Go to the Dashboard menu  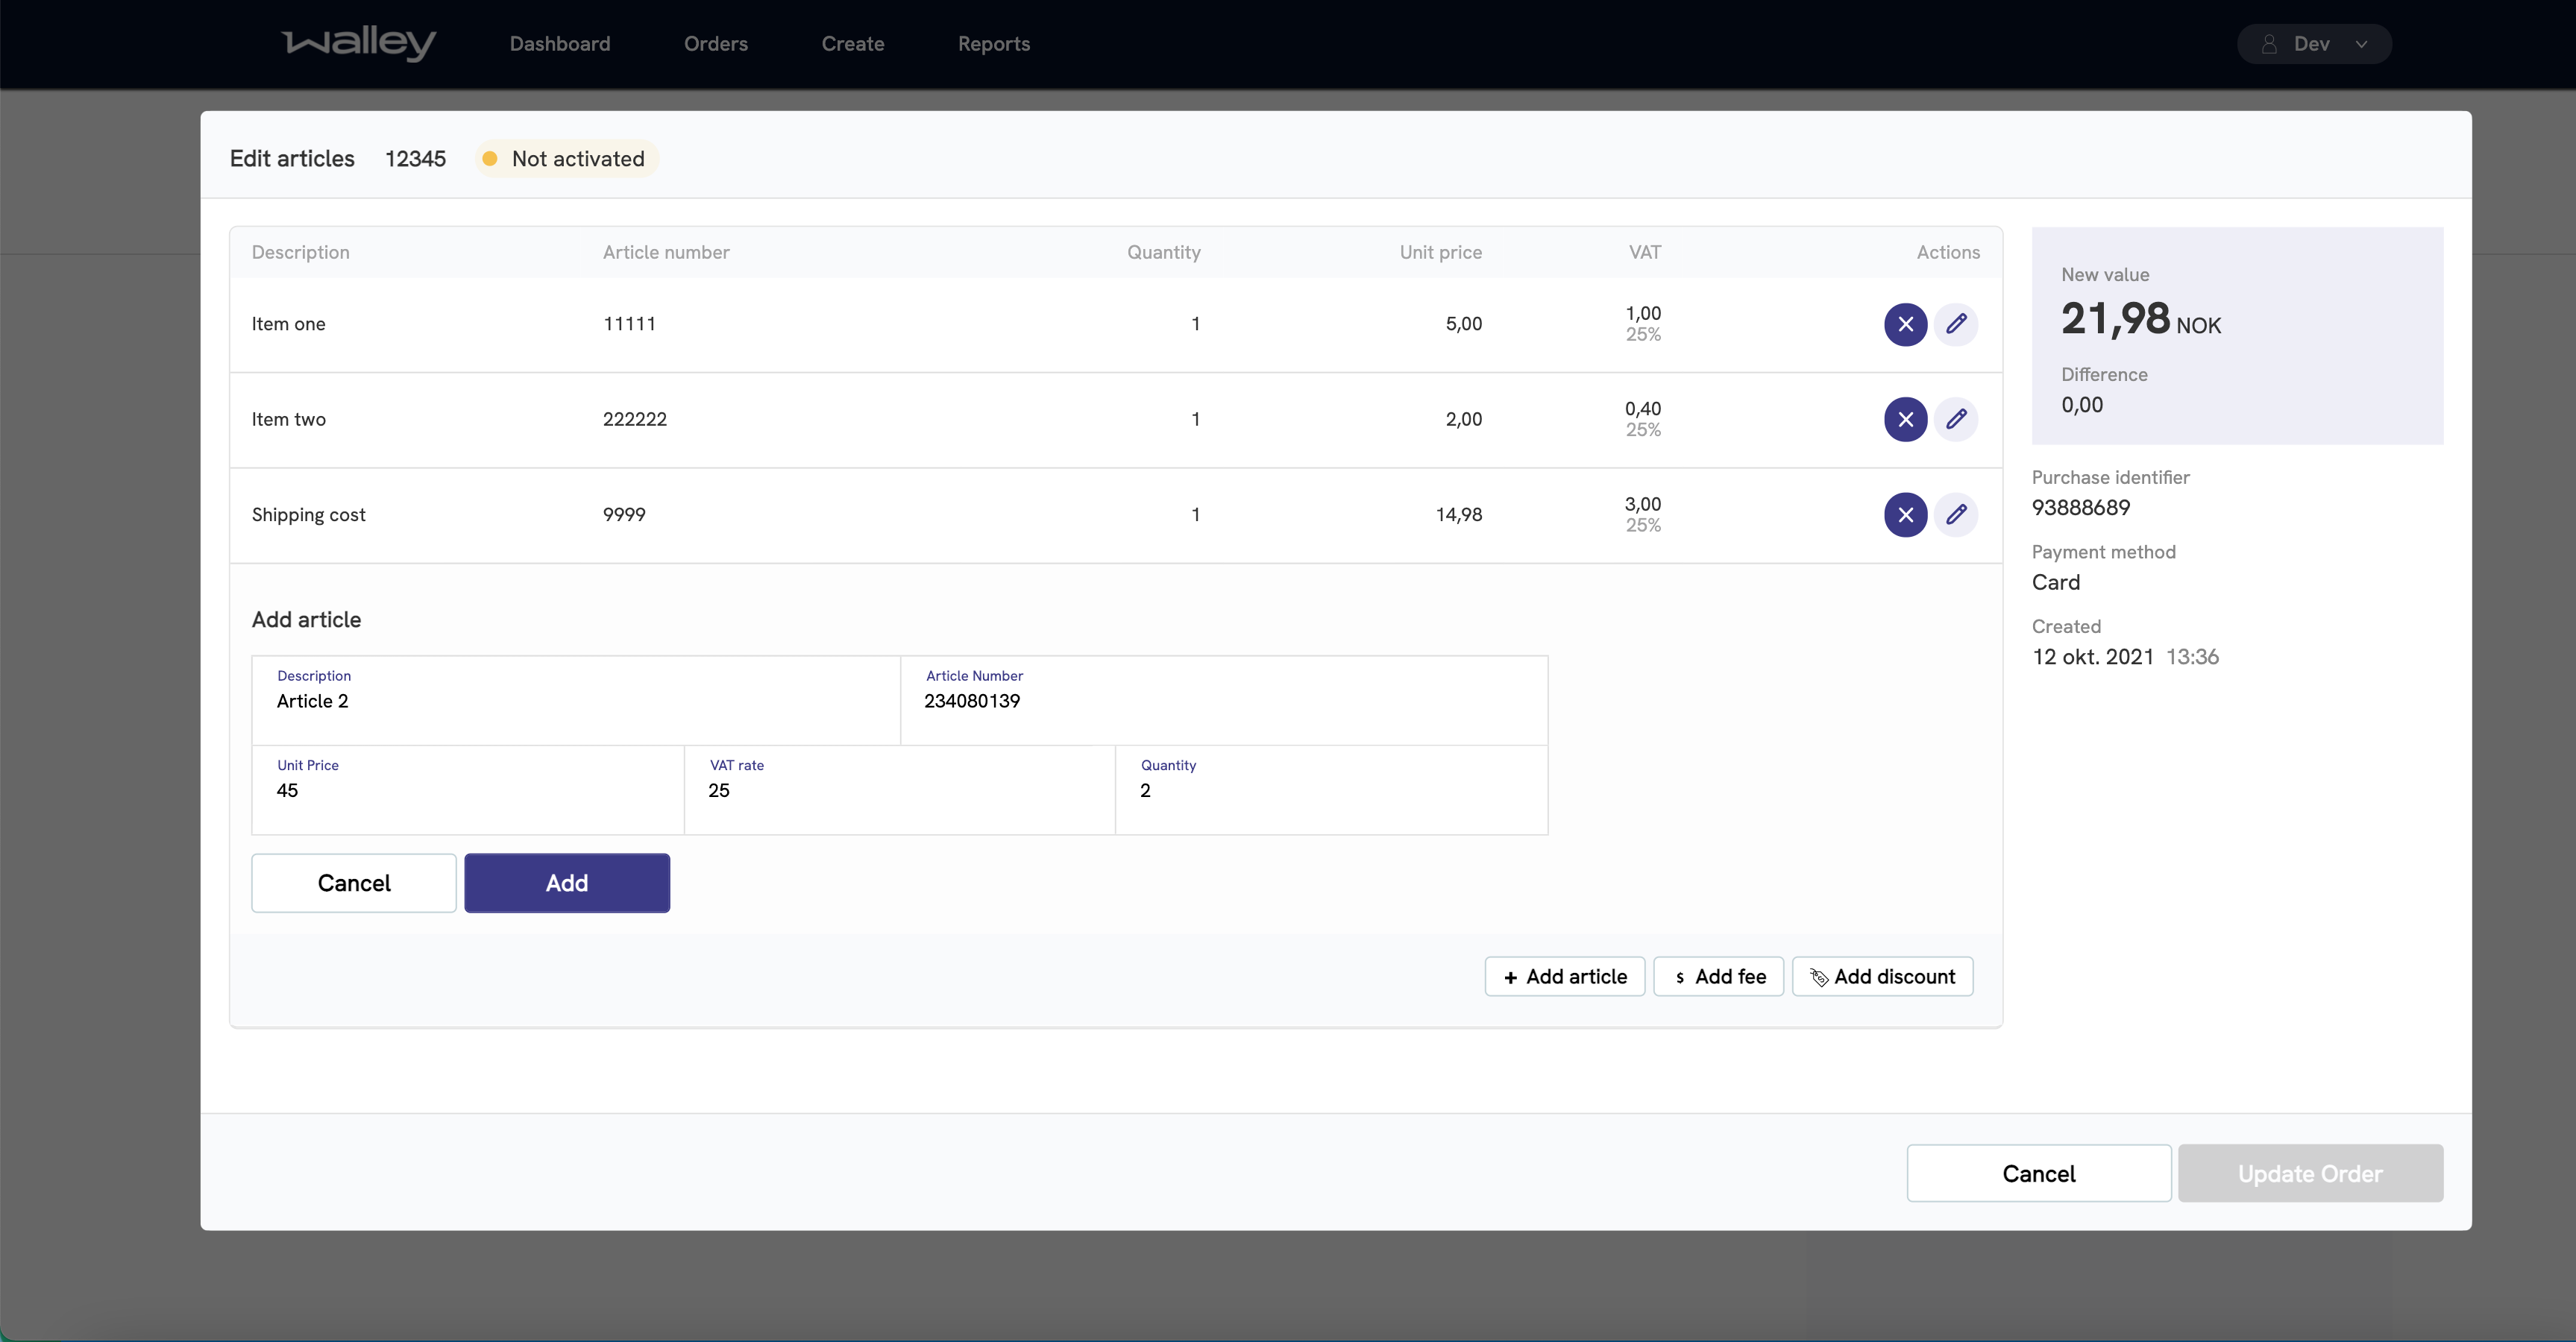coord(560,44)
